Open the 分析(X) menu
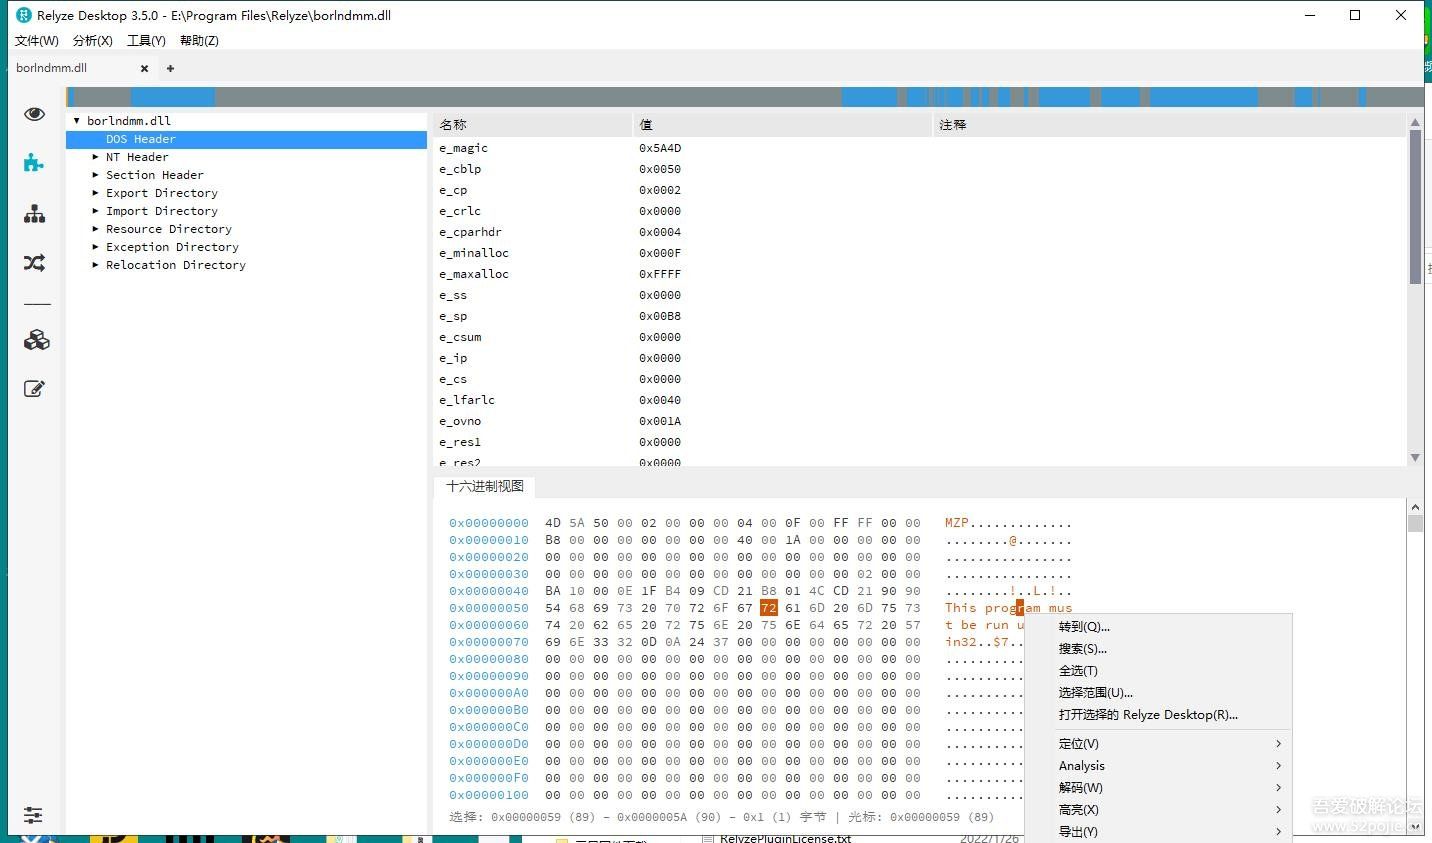Viewport: 1432px width, 843px height. click(92, 41)
